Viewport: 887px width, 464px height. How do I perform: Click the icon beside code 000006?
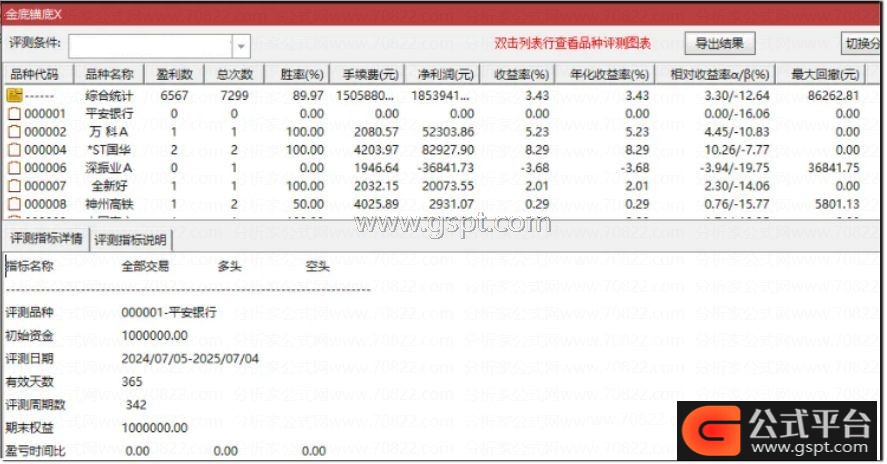coord(15,168)
